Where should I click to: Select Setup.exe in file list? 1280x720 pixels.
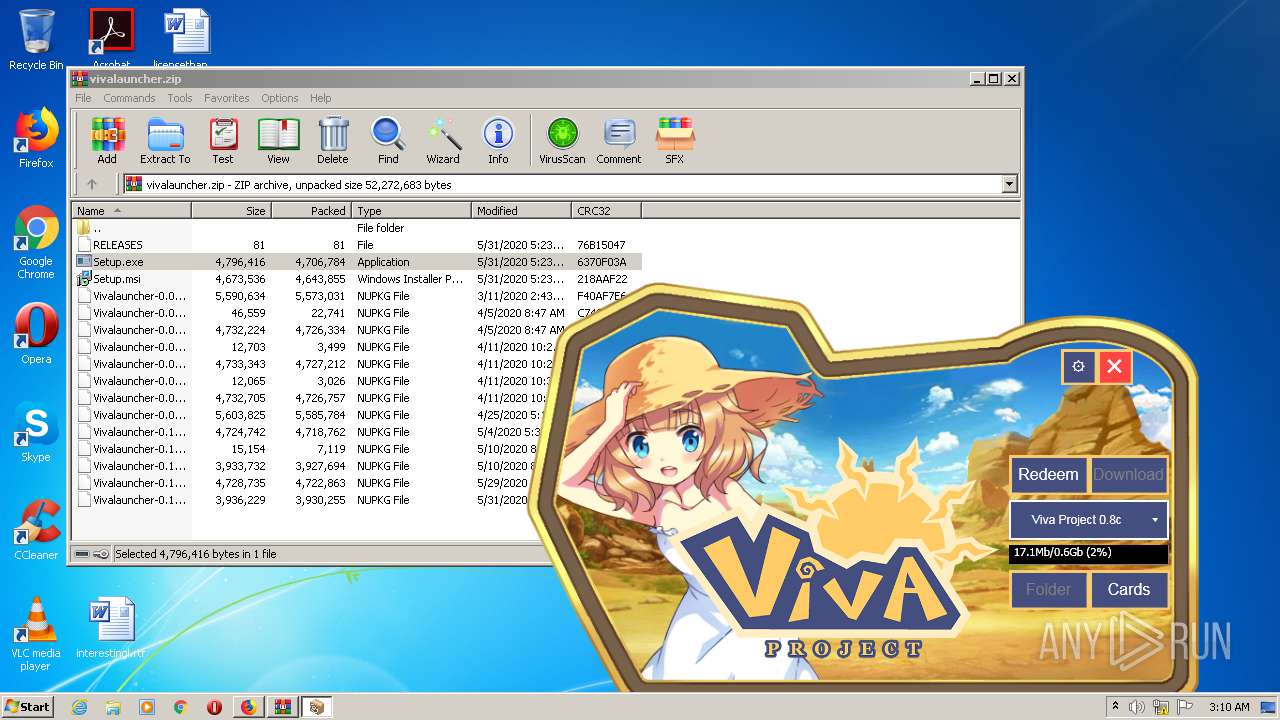357,262
